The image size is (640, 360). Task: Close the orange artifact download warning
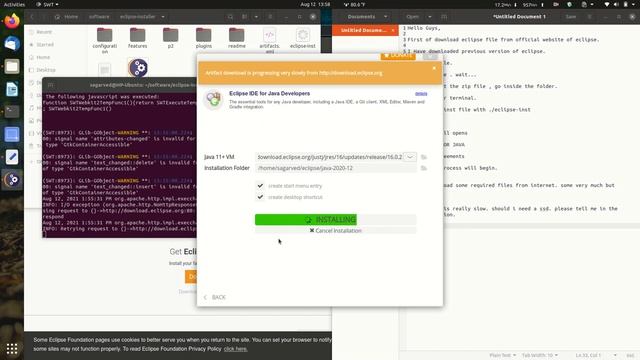coord(434,68)
